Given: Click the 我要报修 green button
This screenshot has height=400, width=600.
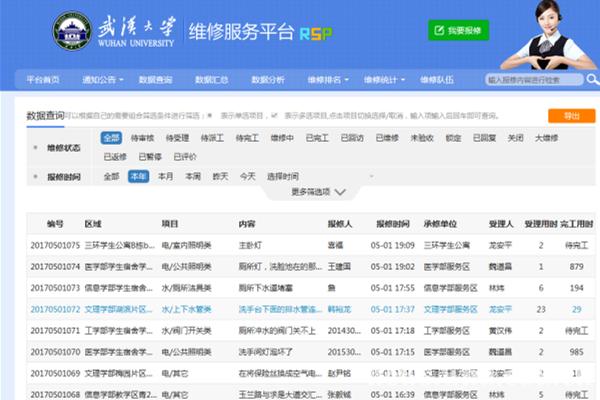Looking at the screenshot, I should 458,31.
